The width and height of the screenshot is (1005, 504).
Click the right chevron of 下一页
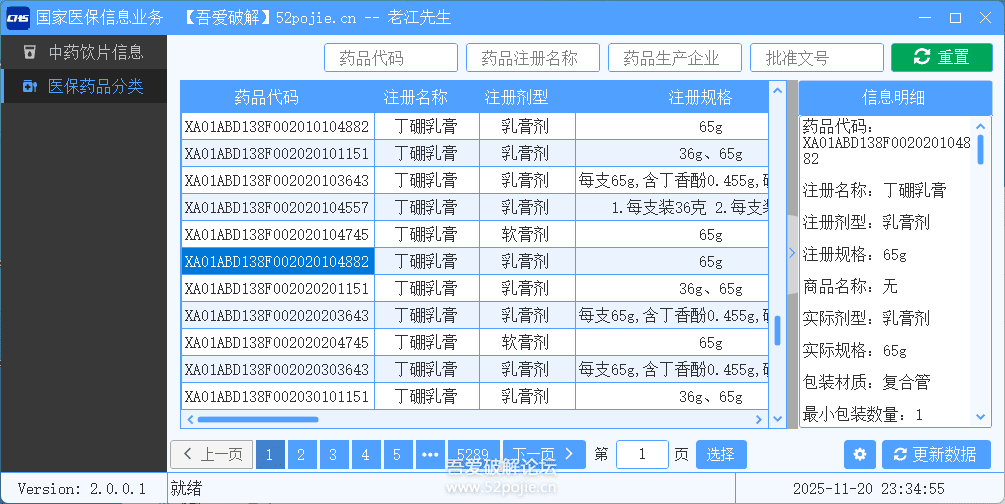[568, 455]
